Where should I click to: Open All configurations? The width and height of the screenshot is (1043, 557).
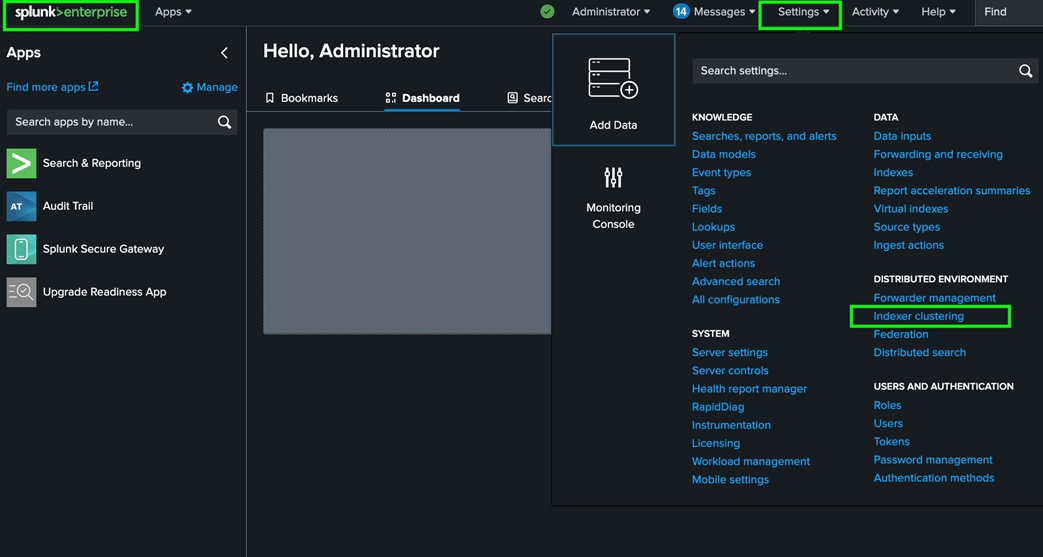[736, 299]
